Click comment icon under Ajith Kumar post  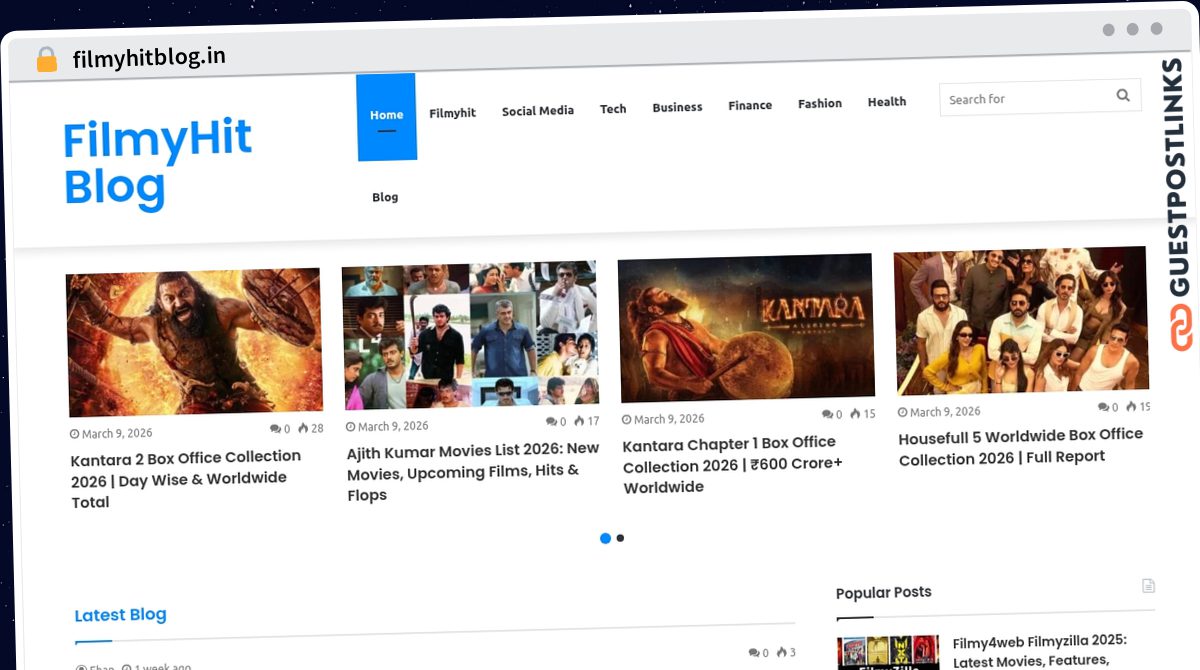[x=551, y=422]
